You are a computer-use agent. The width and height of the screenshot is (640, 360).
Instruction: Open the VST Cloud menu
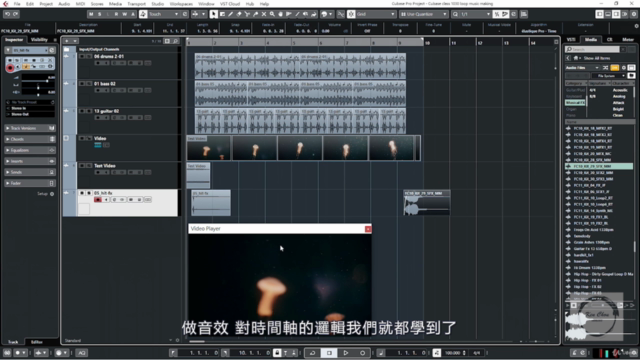[230, 4]
